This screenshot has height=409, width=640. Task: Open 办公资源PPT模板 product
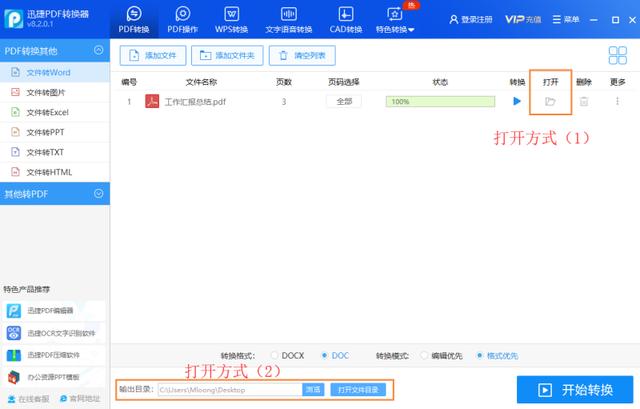click(x=53, y=377)
